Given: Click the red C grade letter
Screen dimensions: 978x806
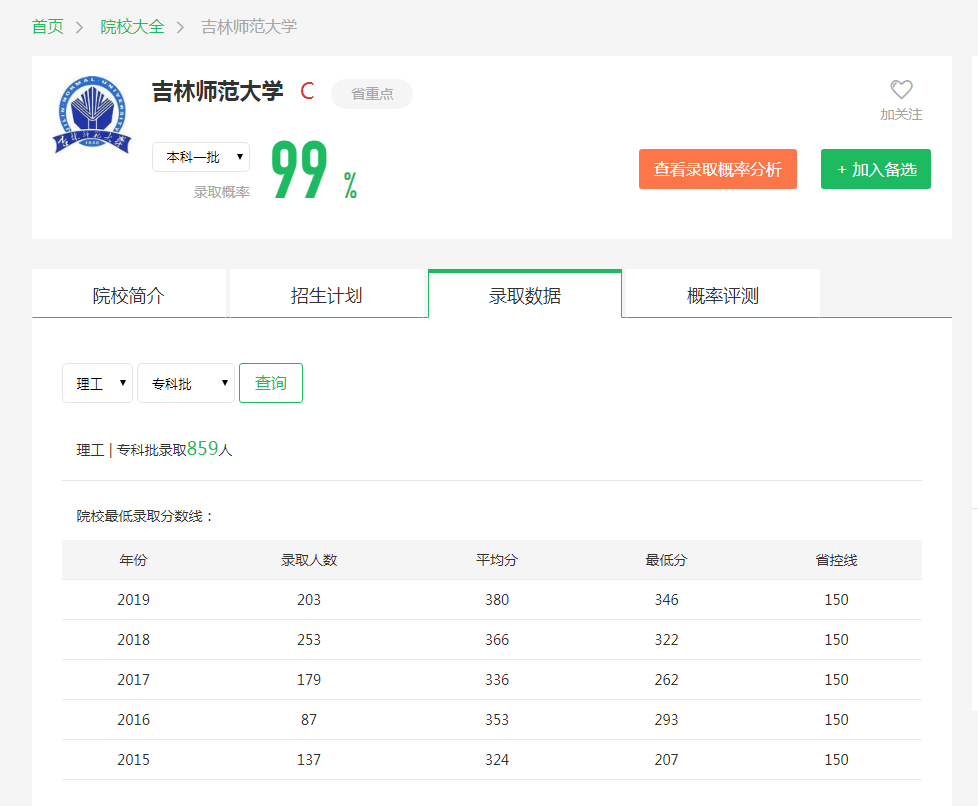Looking at the screenshot, I should pyautogui.click(x=307, y=91).
